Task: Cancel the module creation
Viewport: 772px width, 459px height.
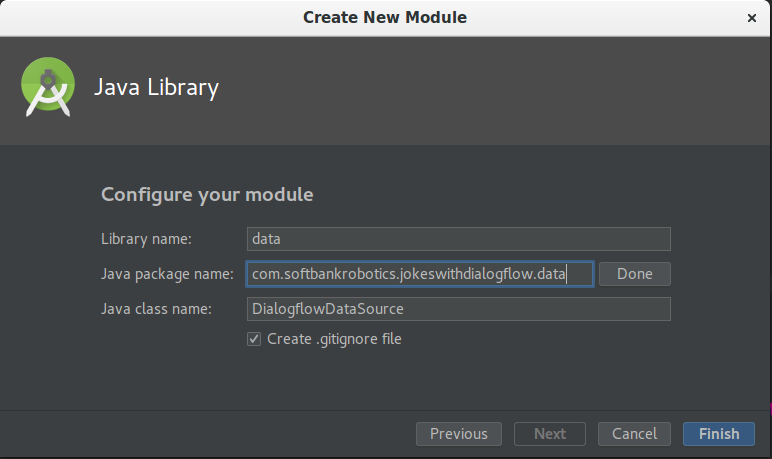Action: (634, 434)
